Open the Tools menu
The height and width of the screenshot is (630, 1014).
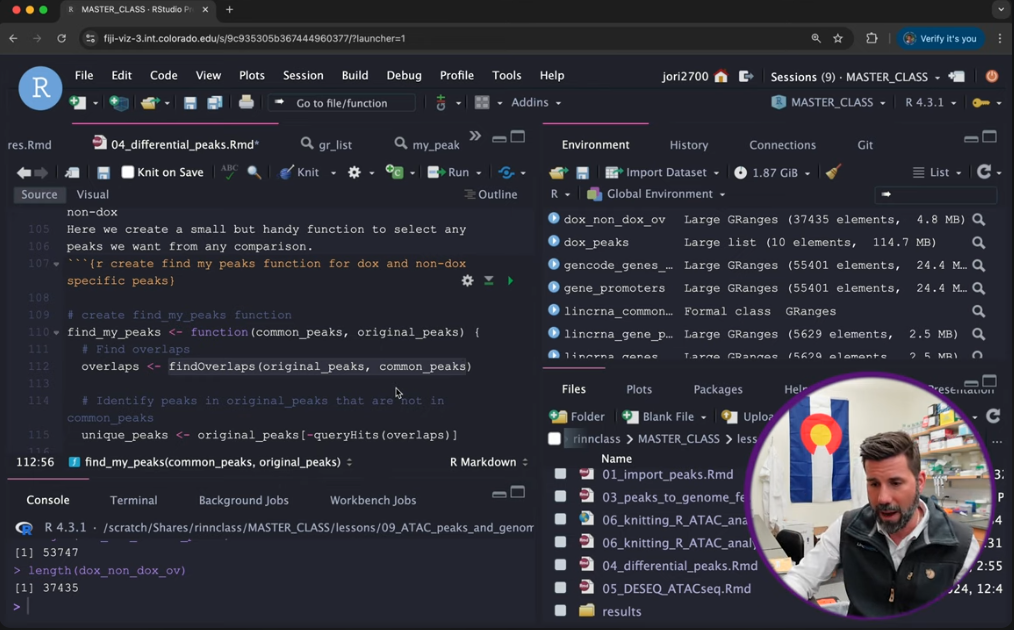point(506,76)
